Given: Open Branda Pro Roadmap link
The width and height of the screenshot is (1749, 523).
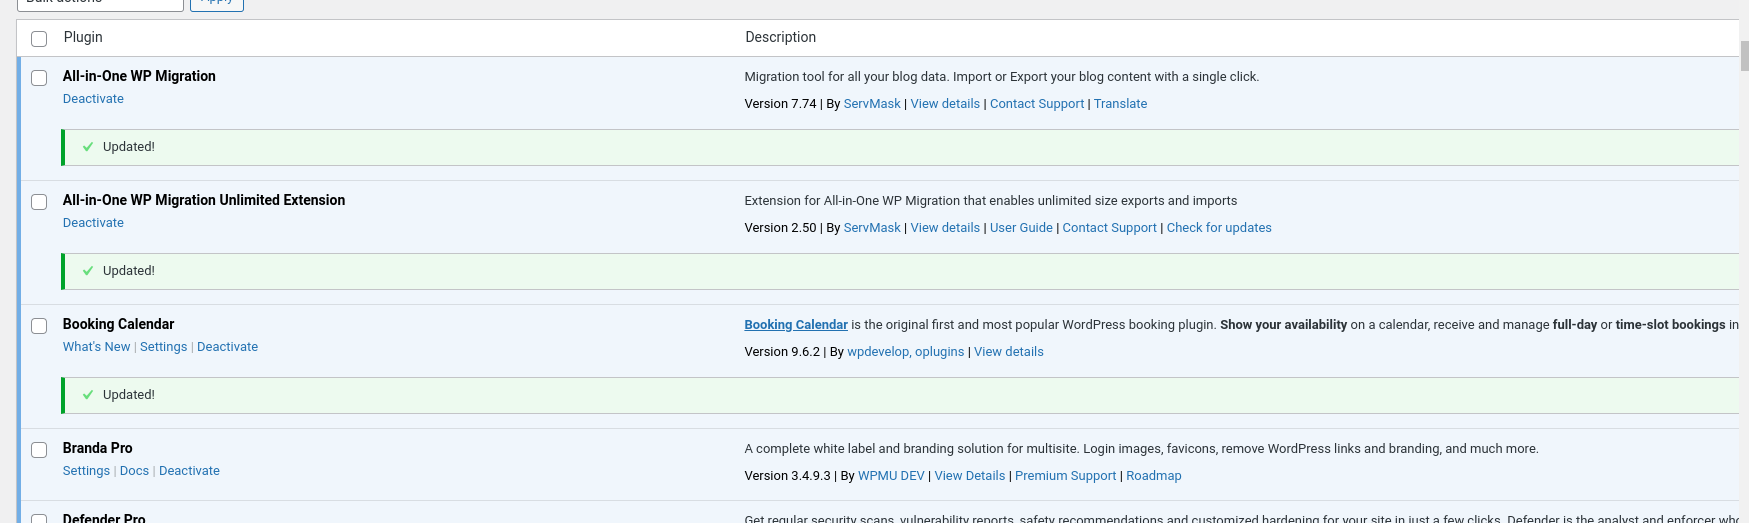Looking at the screenshot, I should point(1153,476).
